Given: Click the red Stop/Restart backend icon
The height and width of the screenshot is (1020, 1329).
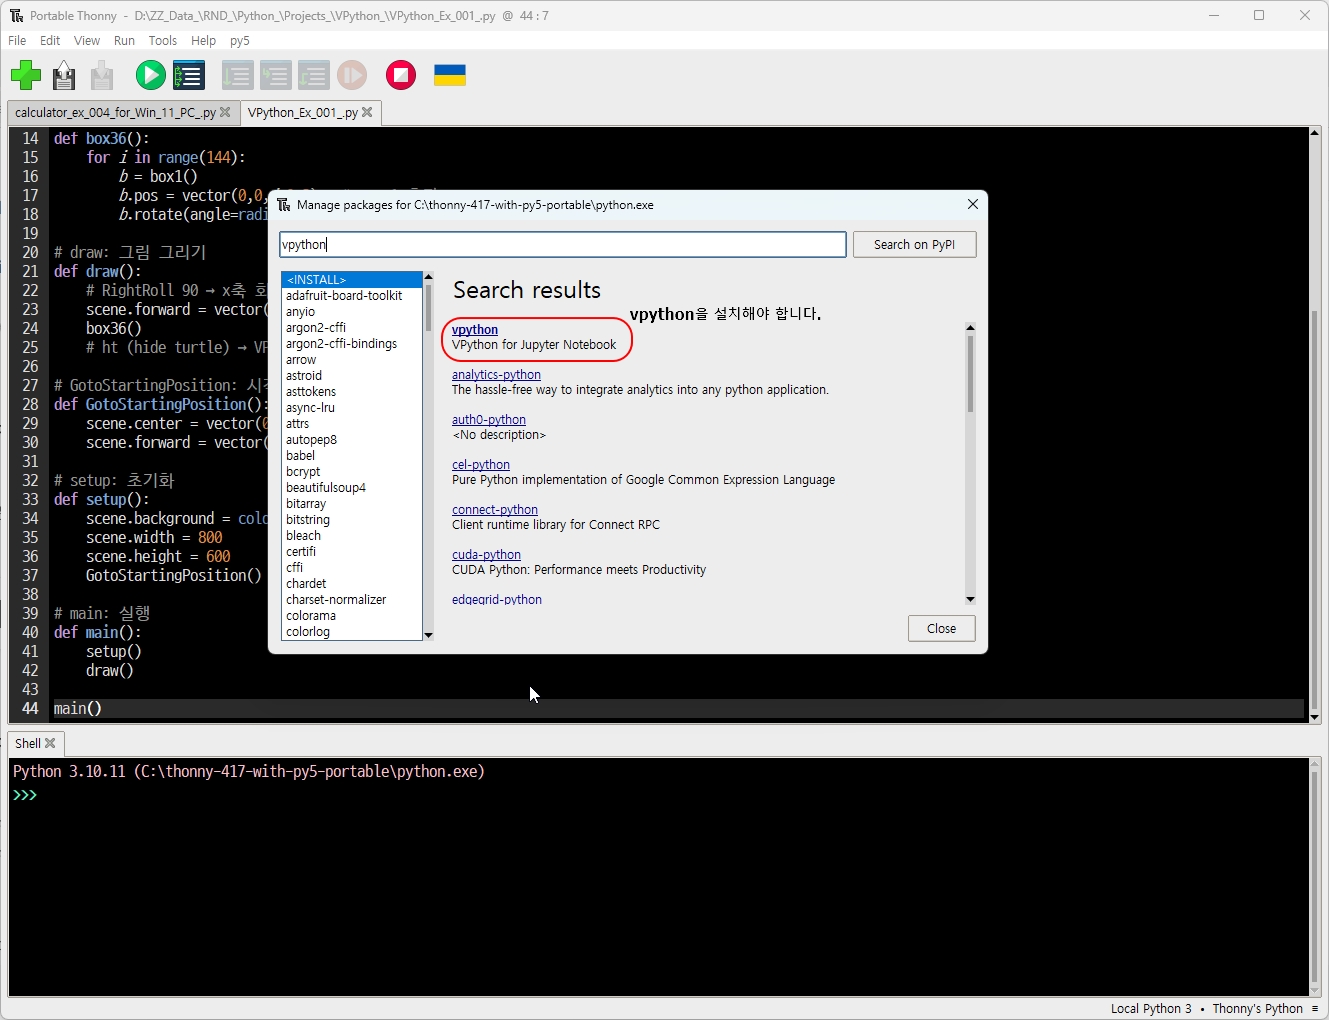Looking at the screenshot, I should click(x=401, y=75).
